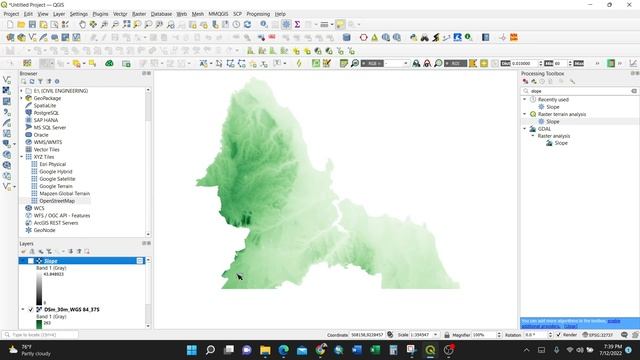The height and width of the screenshot is (360, 640).
Task: Toggle visibility of DSm_30m_WGS 84_37S layer
Action: click(x=31, y=309)
